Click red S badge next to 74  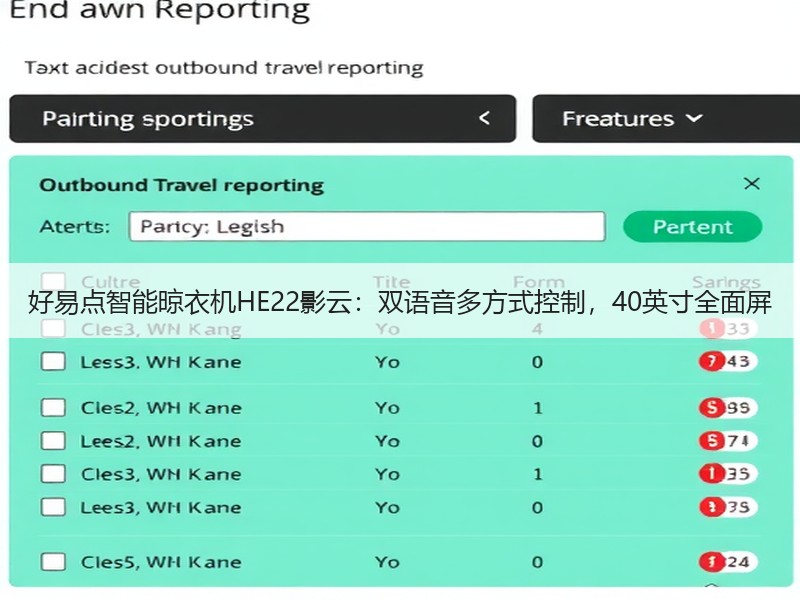tap(712, 441)
